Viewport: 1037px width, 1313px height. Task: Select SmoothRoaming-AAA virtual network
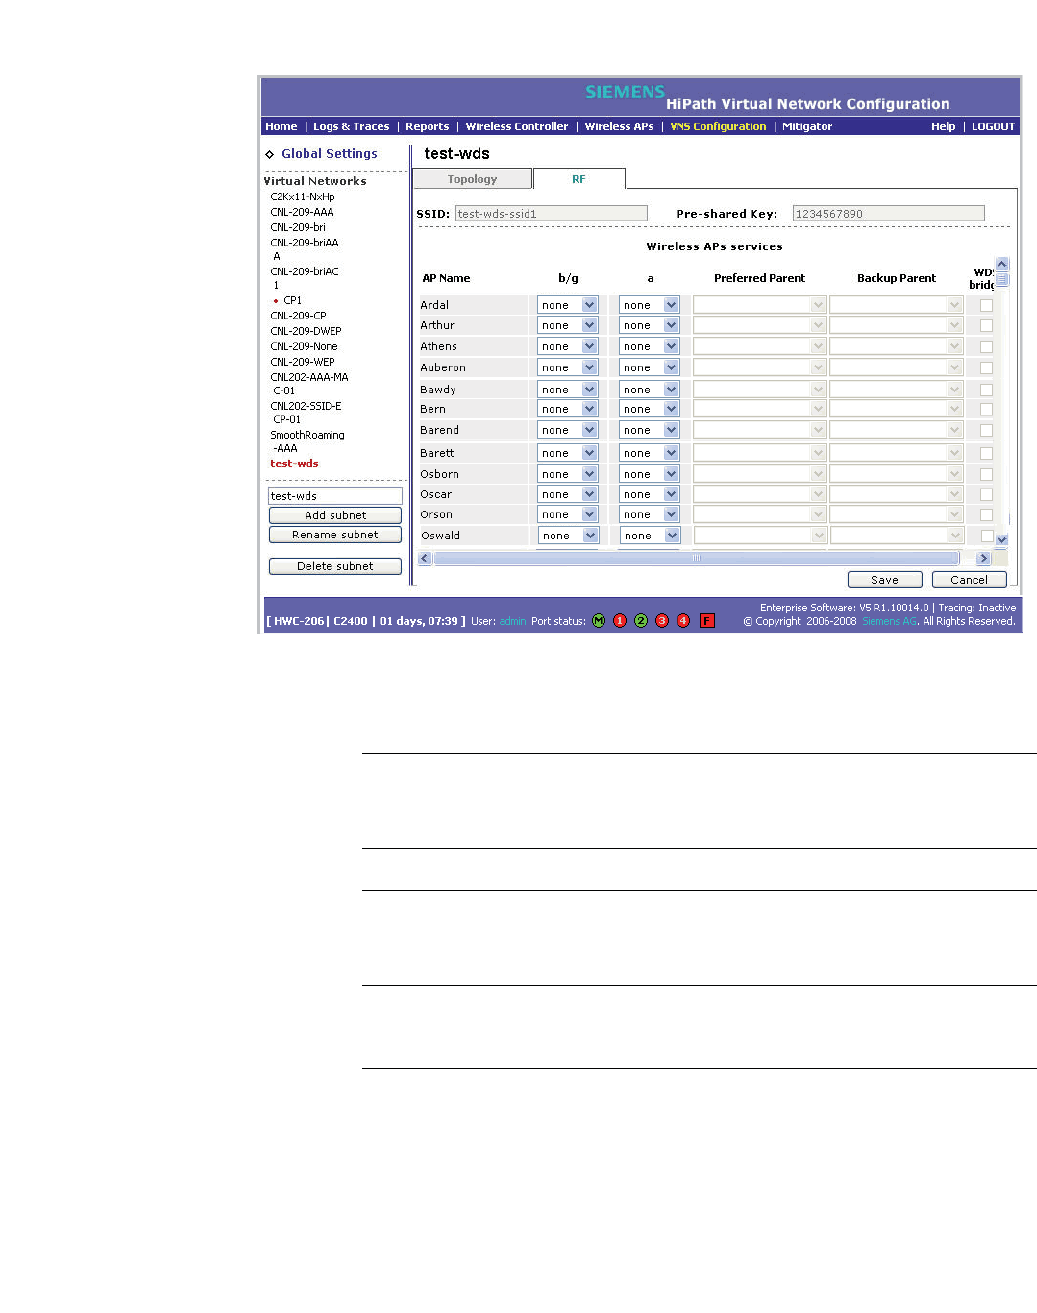[x=307, y=442]
